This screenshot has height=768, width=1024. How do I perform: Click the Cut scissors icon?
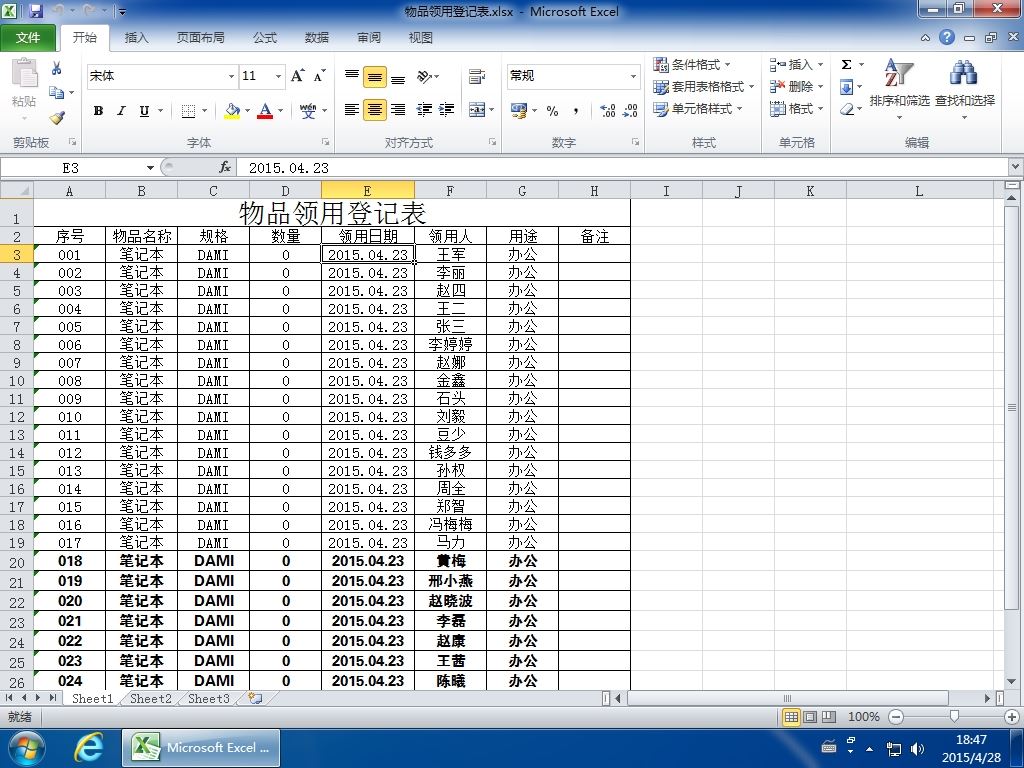click(57, 68)
